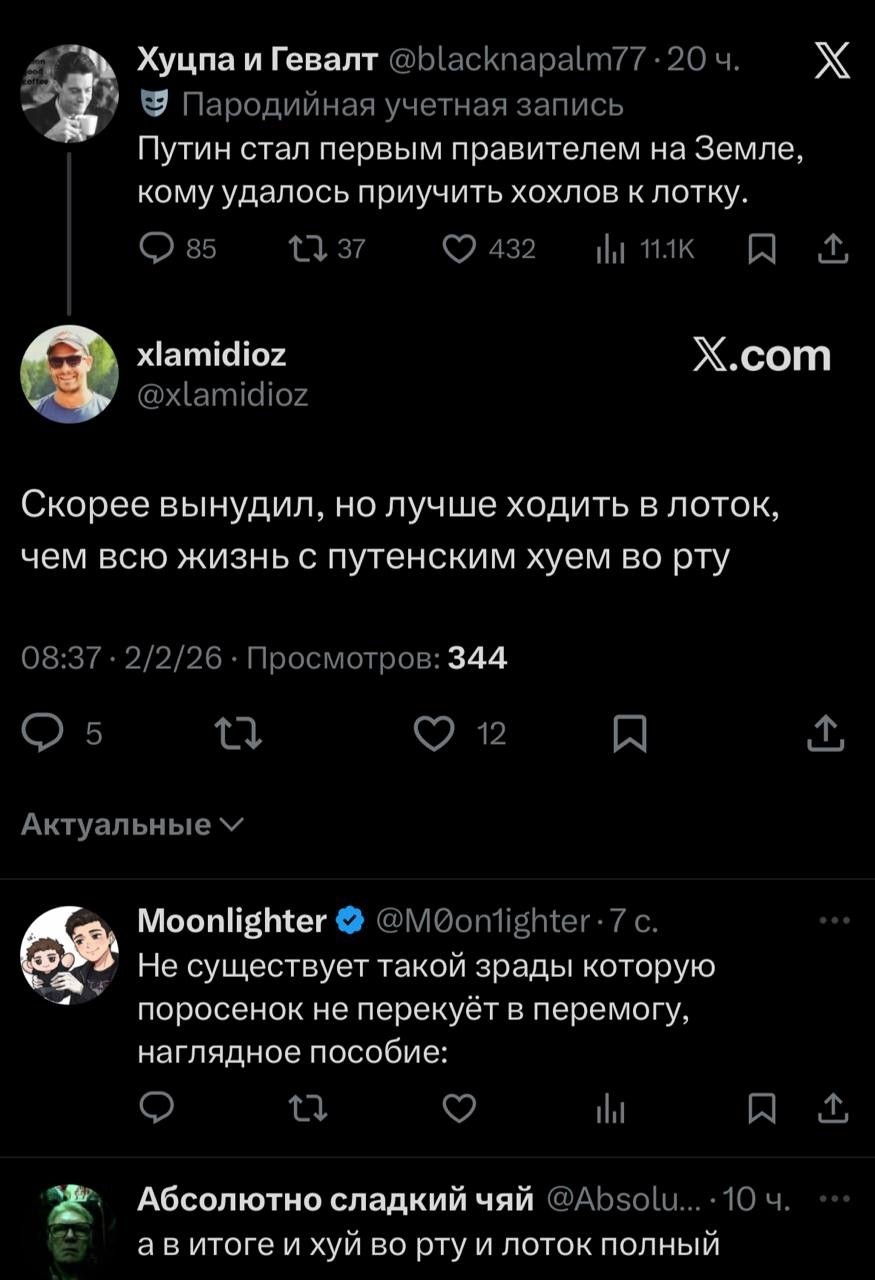Like the top parent post with 432 likes

460,249
